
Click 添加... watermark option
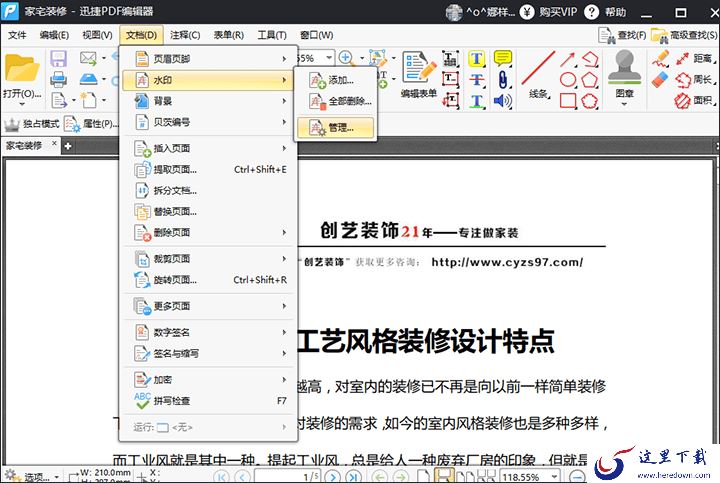[335, 80]
